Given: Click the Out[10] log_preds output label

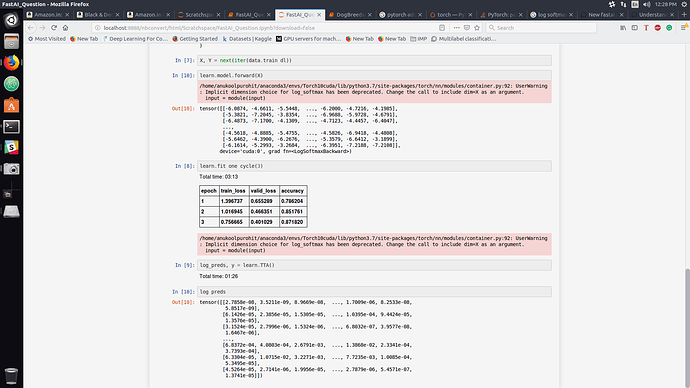Looking at the screenshot, I should tap(183, 302).
